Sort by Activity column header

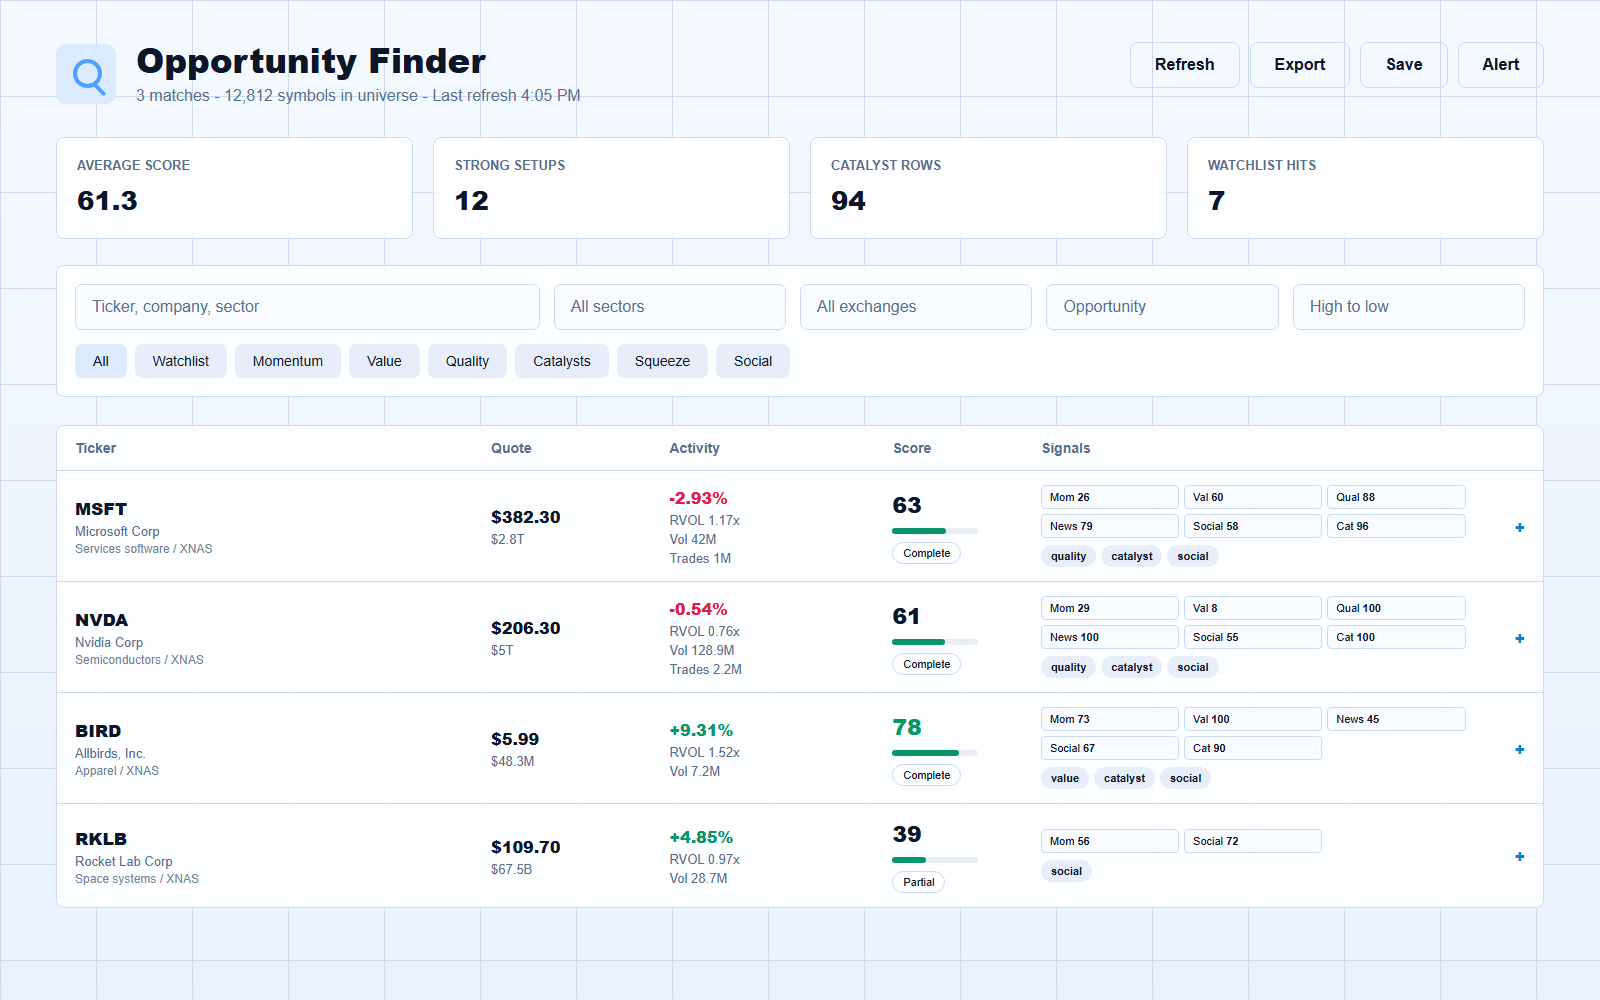point(694,448)
